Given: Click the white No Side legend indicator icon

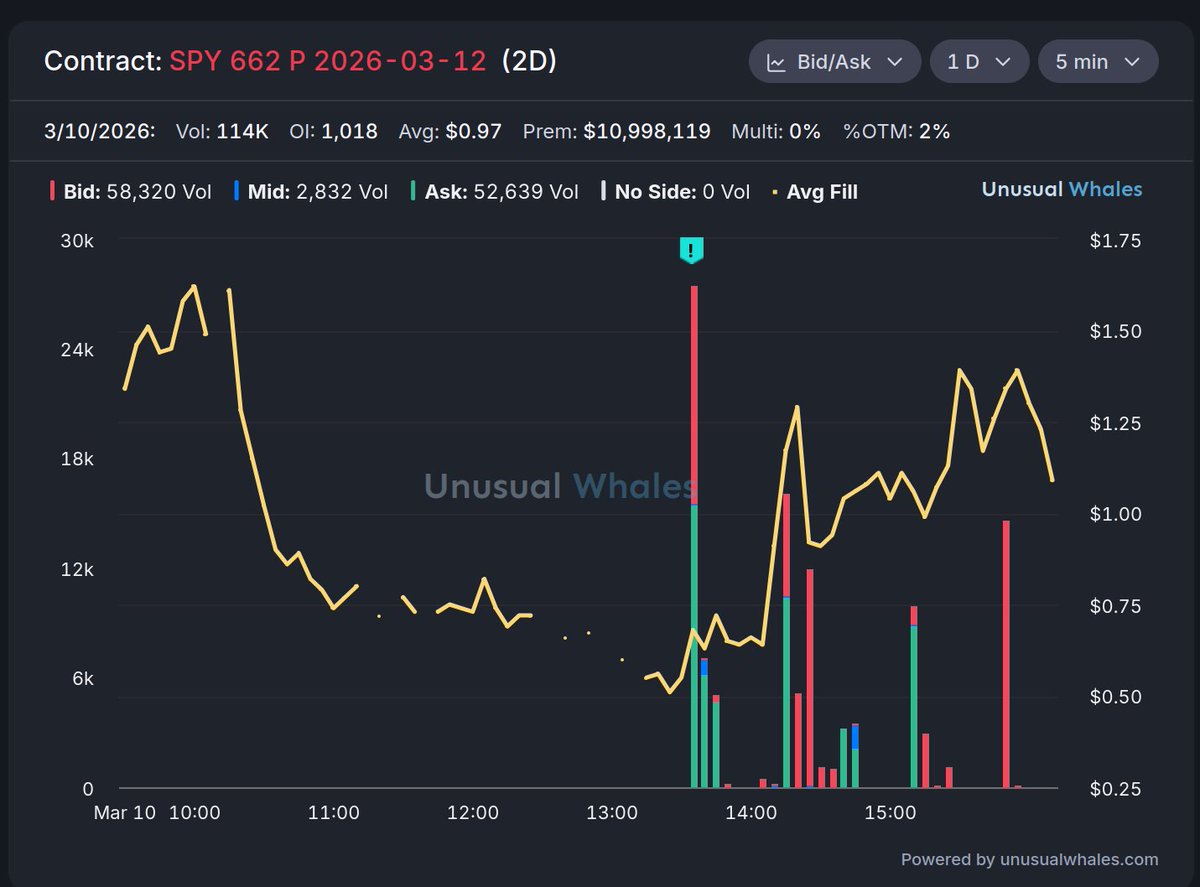Looking at the screenshot, I should (x=601, y=191).
